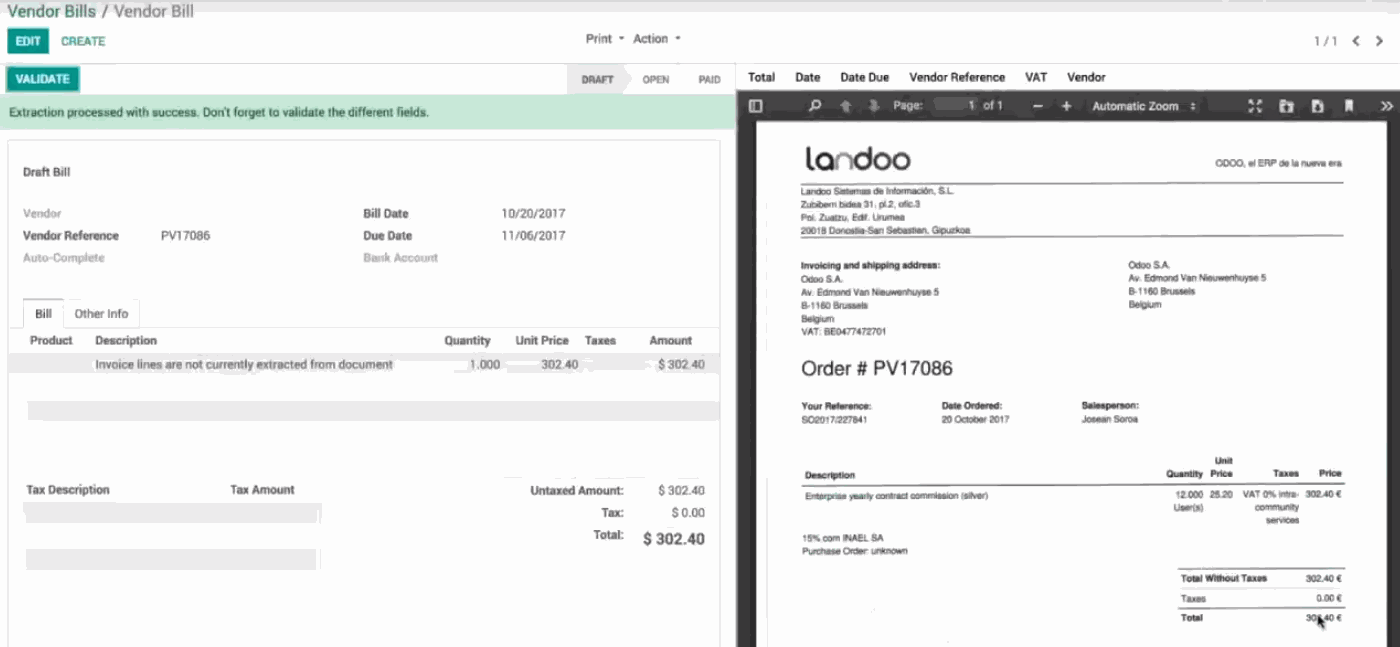Click the Edit button
The height and width of the screenshot is (647, 1400).
[x=28, y=41]
